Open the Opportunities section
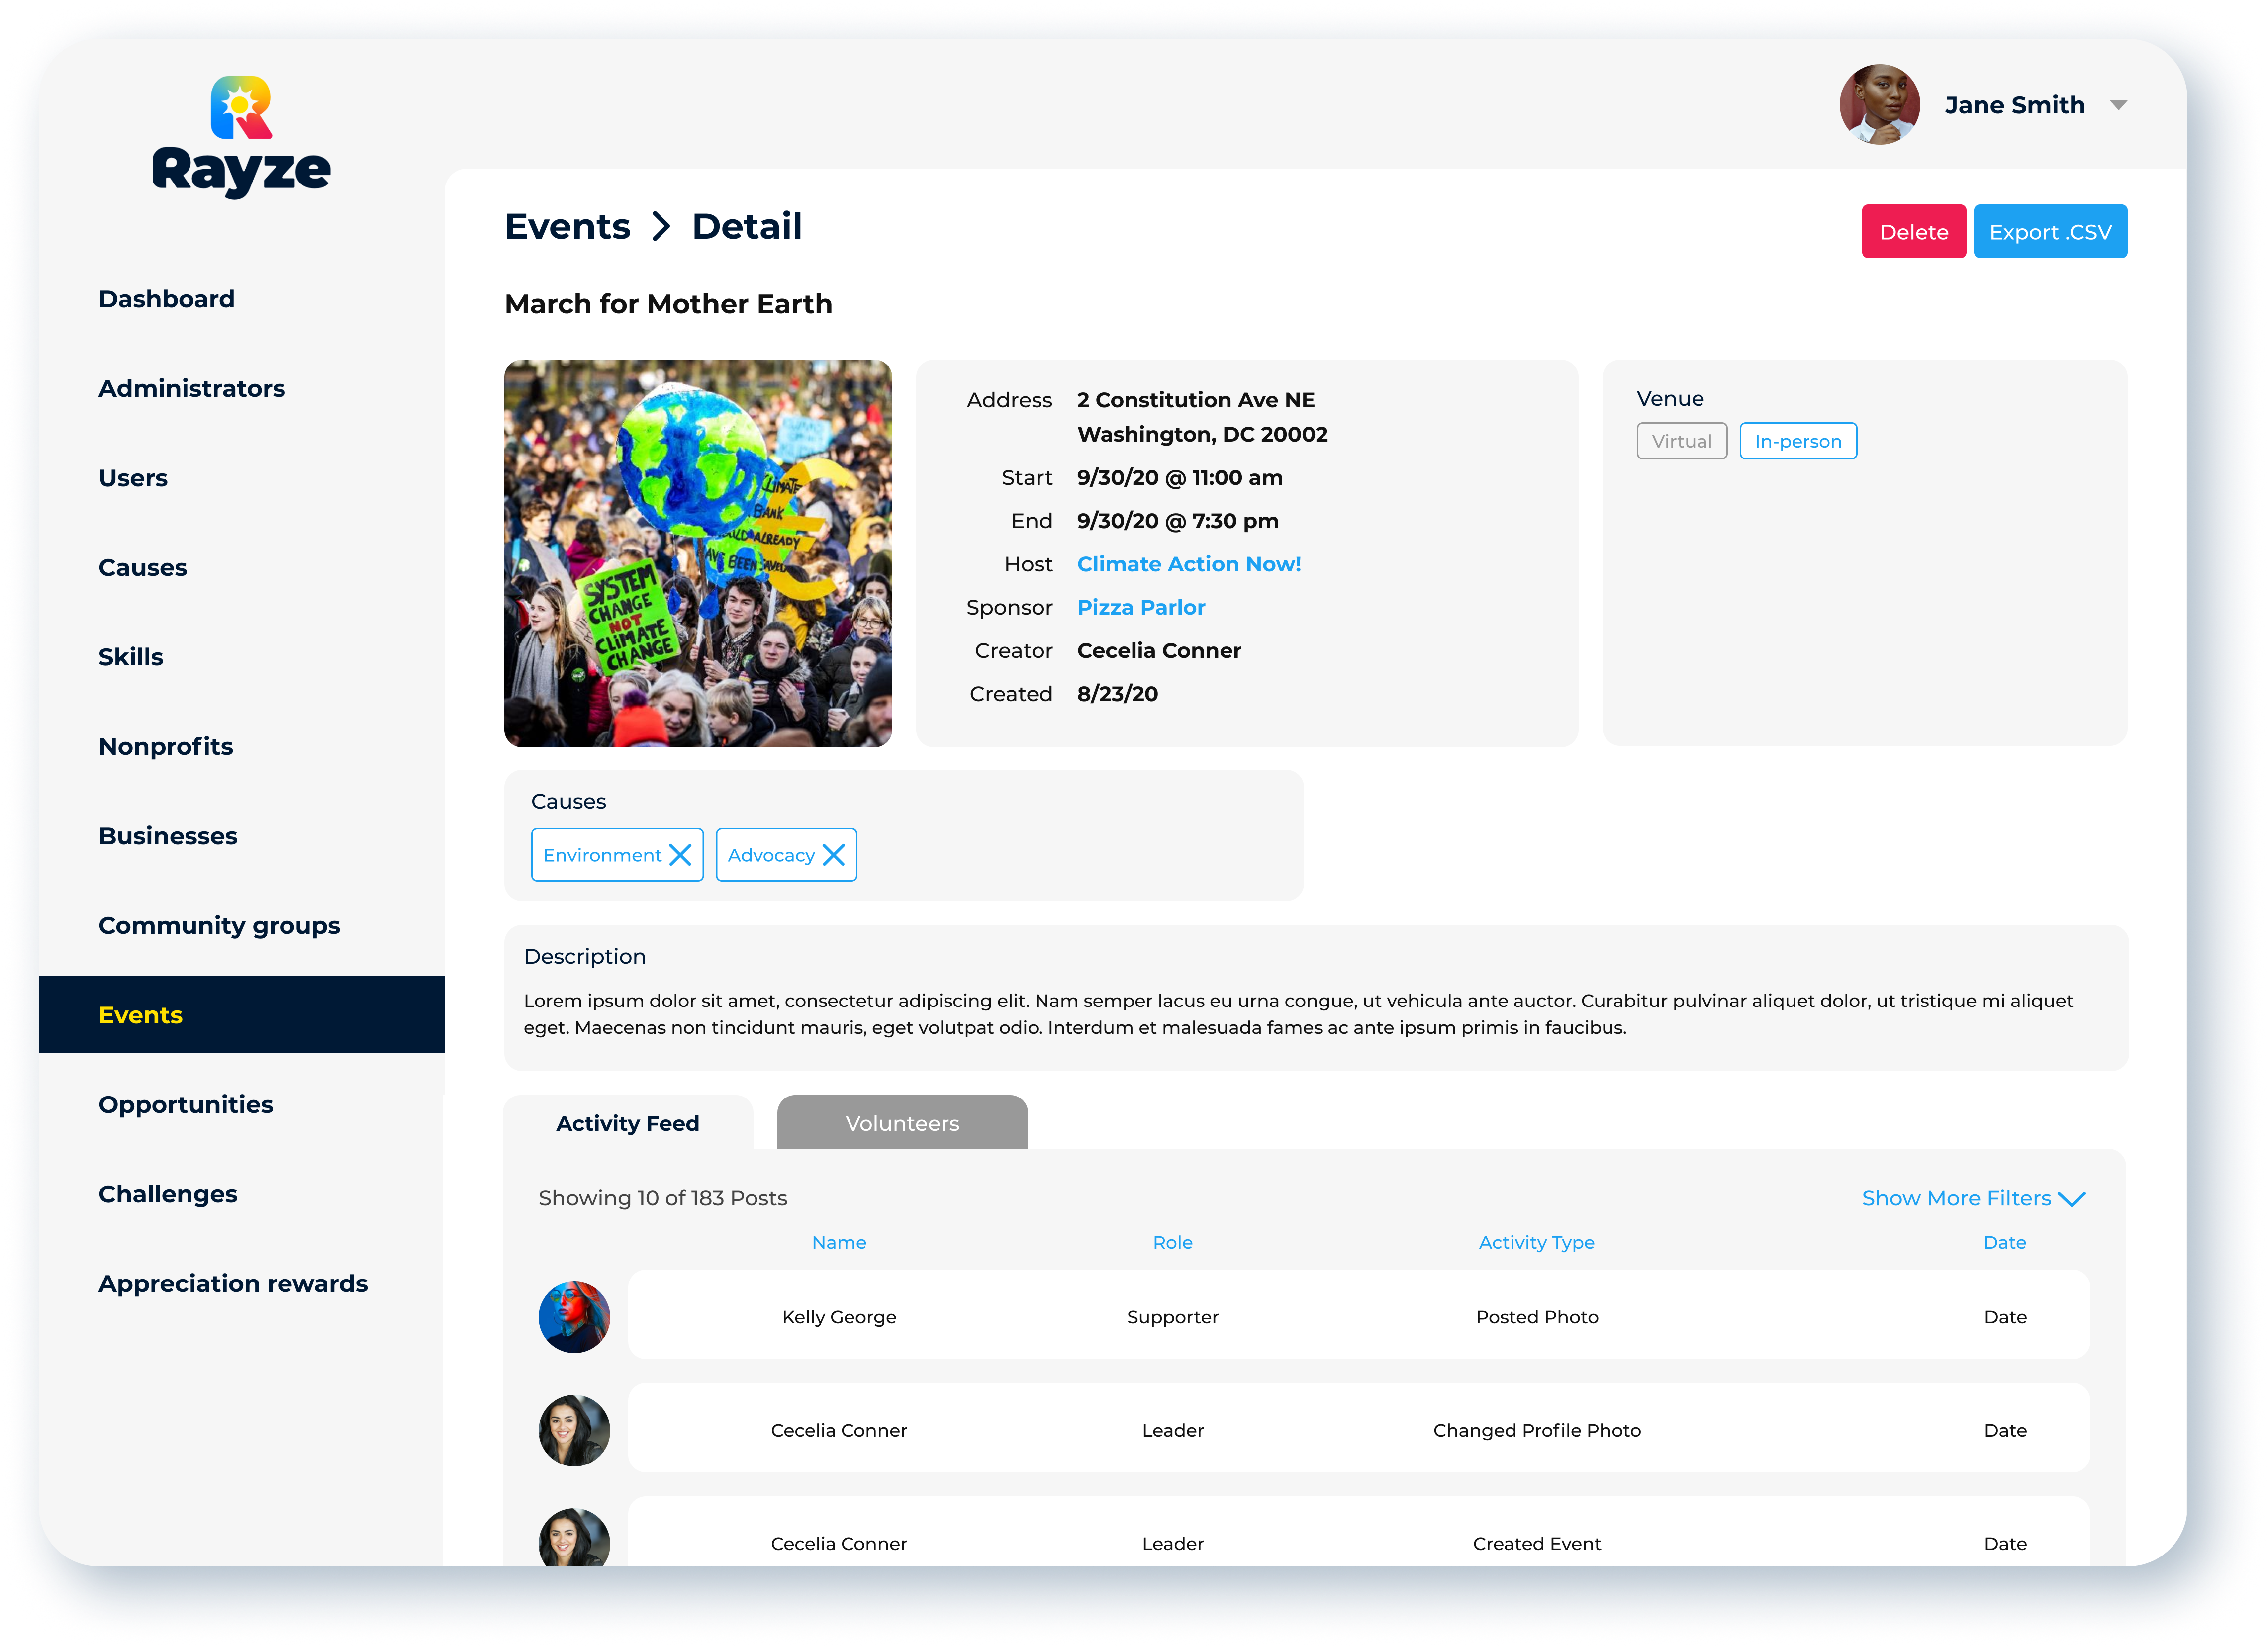The width and height of the screenshot is (2268, 1647). coord(186,1105)
